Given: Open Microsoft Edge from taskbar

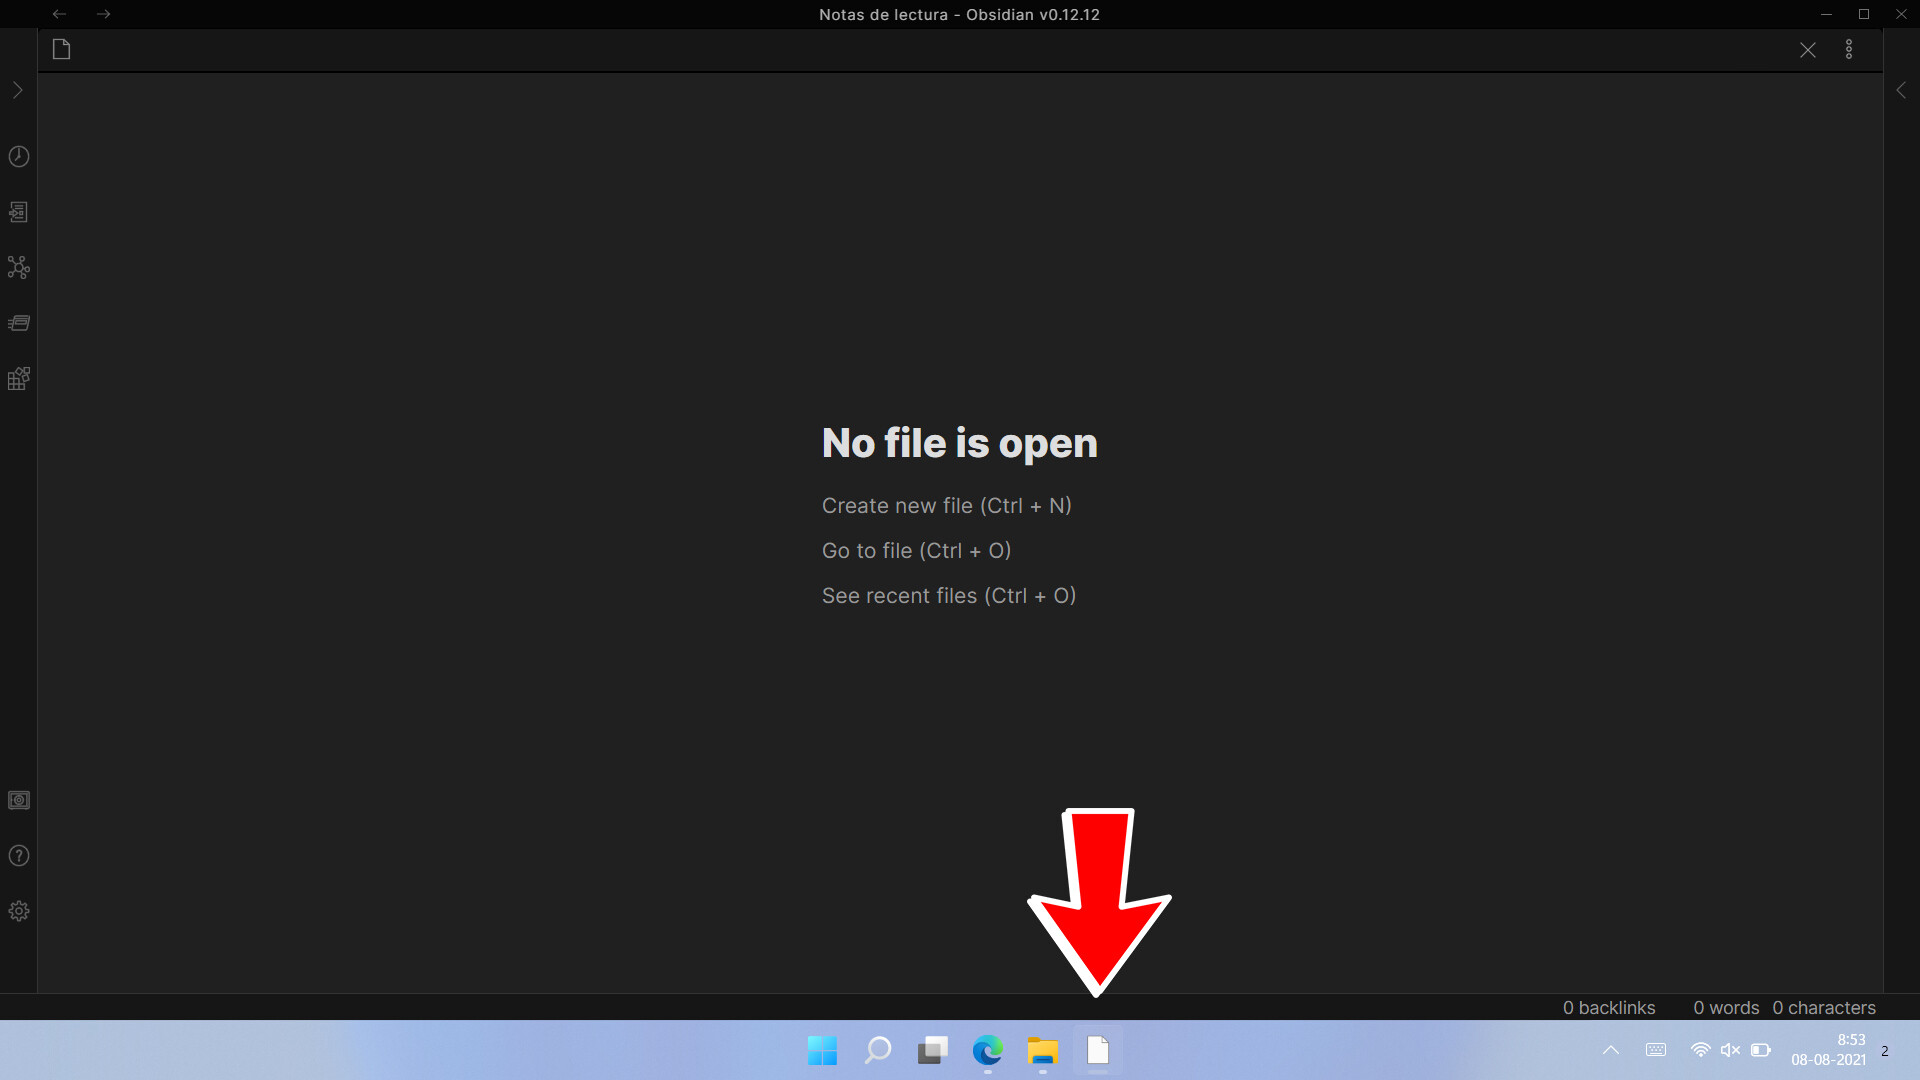Looking at the screenshot, I should (987, 1051).
